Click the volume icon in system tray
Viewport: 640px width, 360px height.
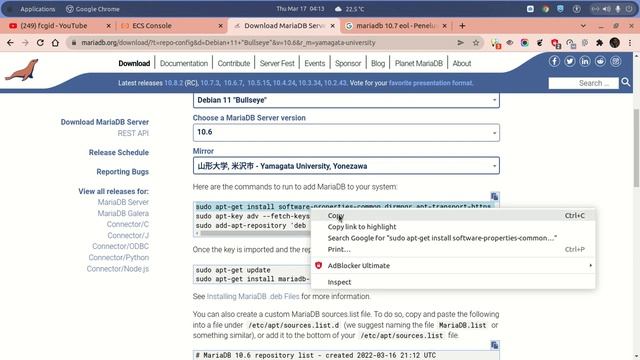[607, 9]
